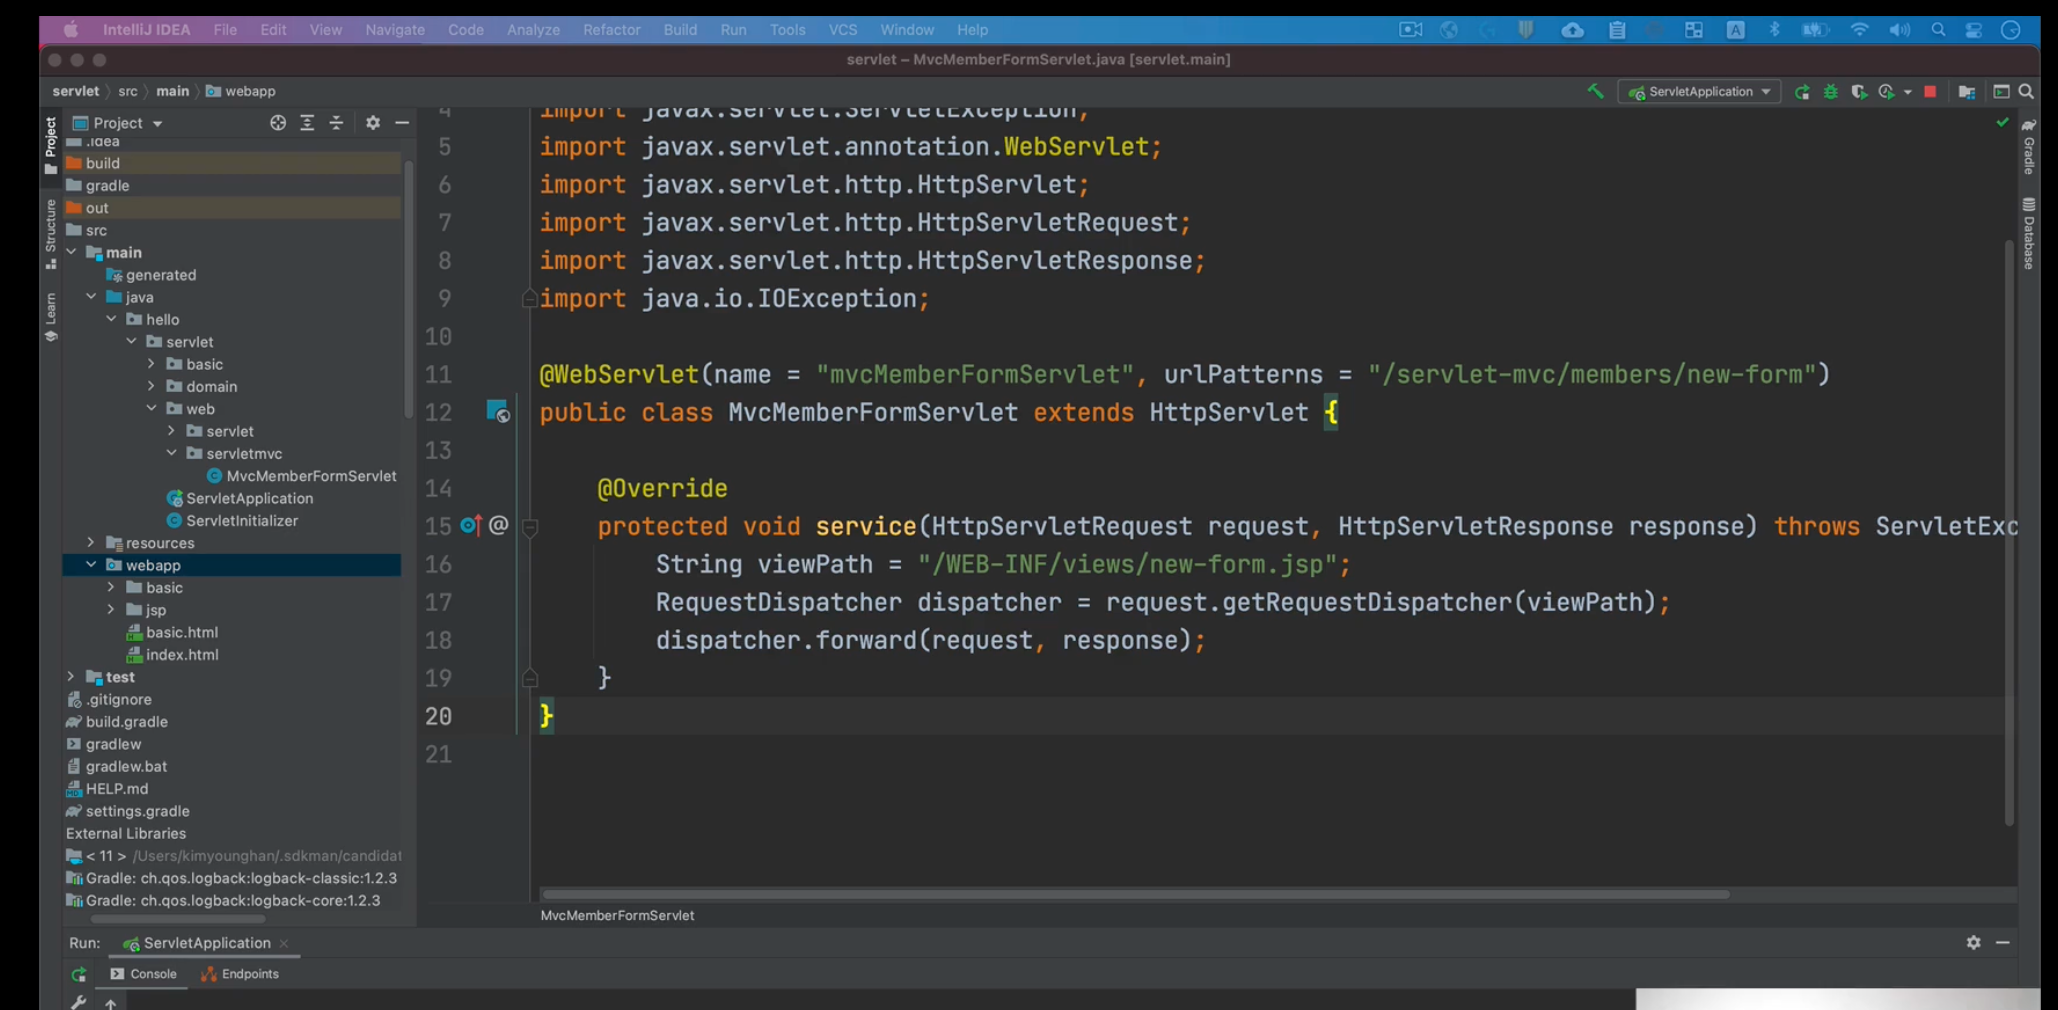
Task: Click the Profiler run icon in toolbar
Action: click(1886, 92)
